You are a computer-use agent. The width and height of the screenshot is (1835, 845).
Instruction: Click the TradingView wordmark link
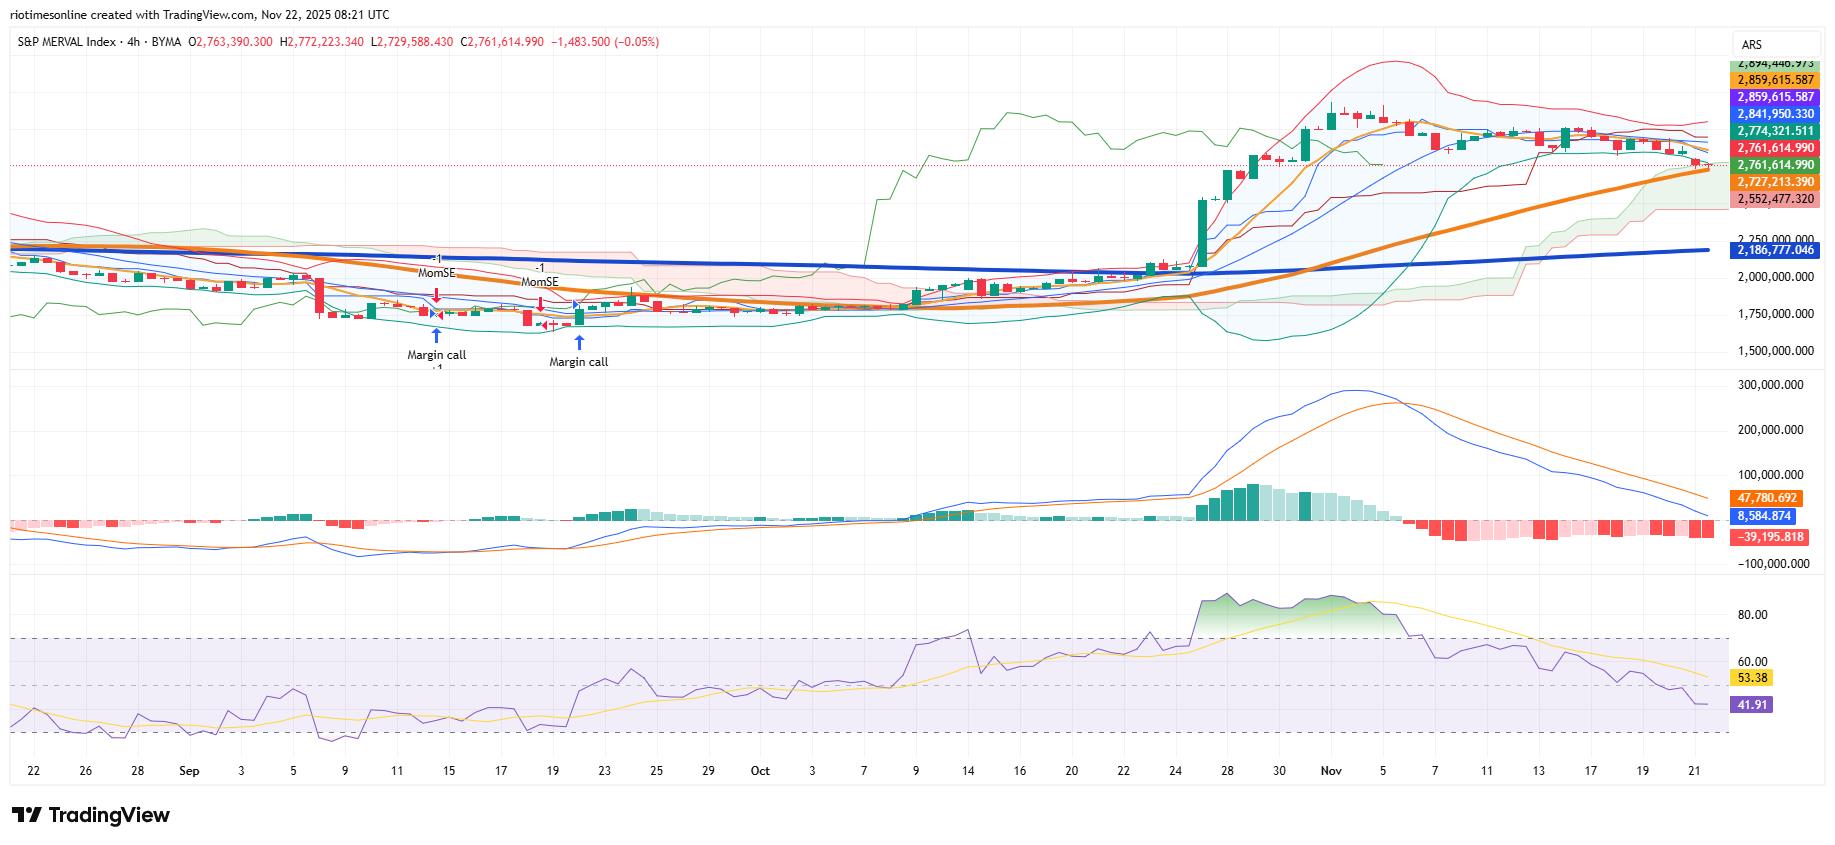click(x=109, y=815)
